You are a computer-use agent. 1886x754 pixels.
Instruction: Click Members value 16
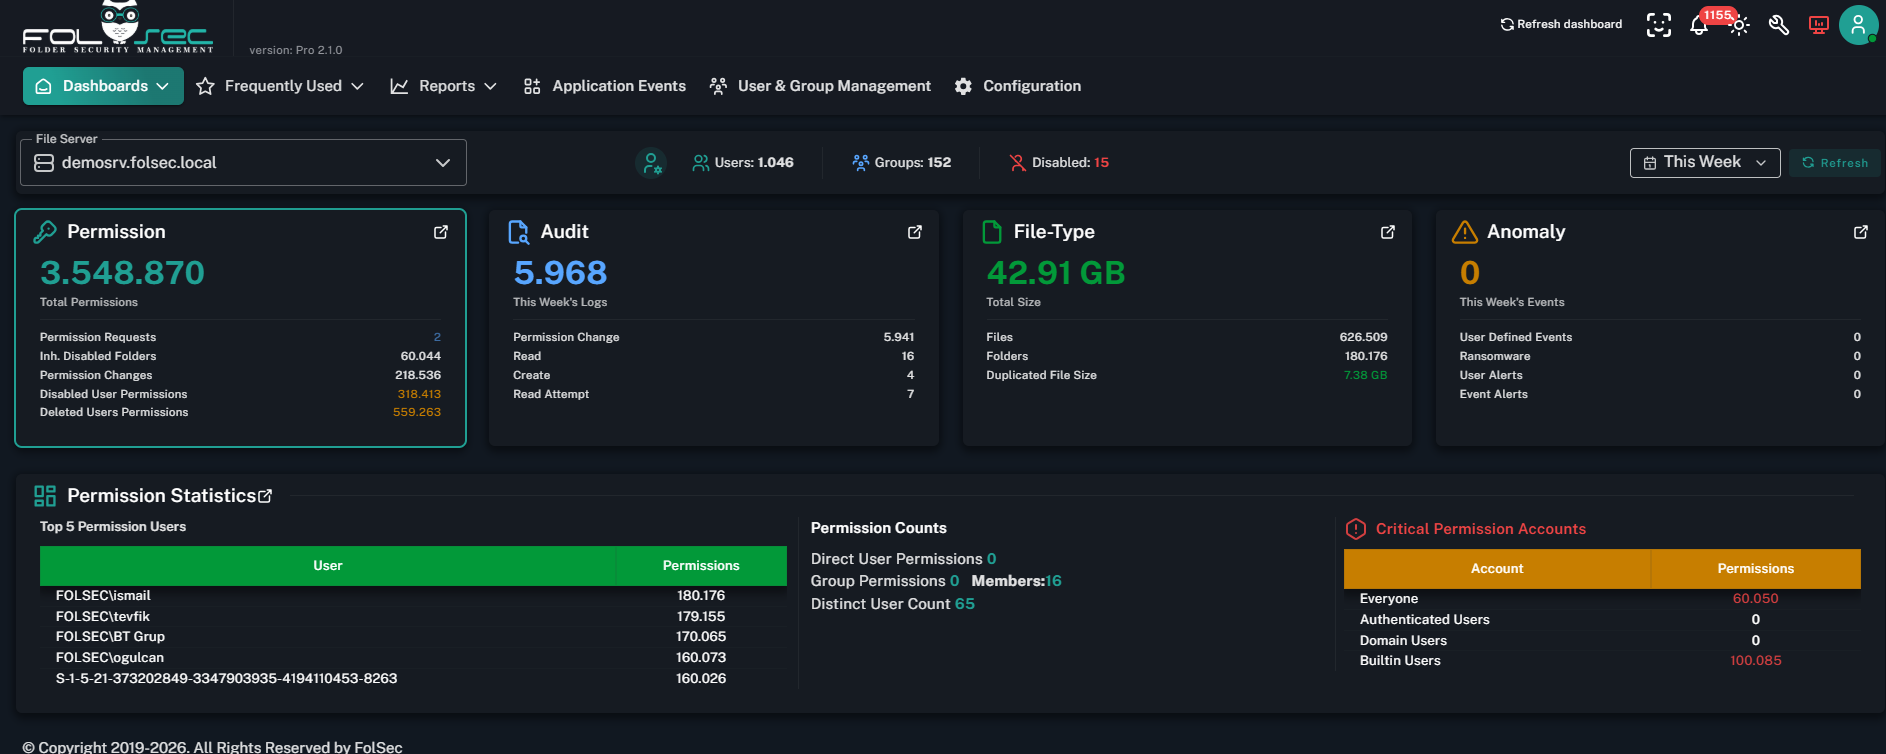1054,581
